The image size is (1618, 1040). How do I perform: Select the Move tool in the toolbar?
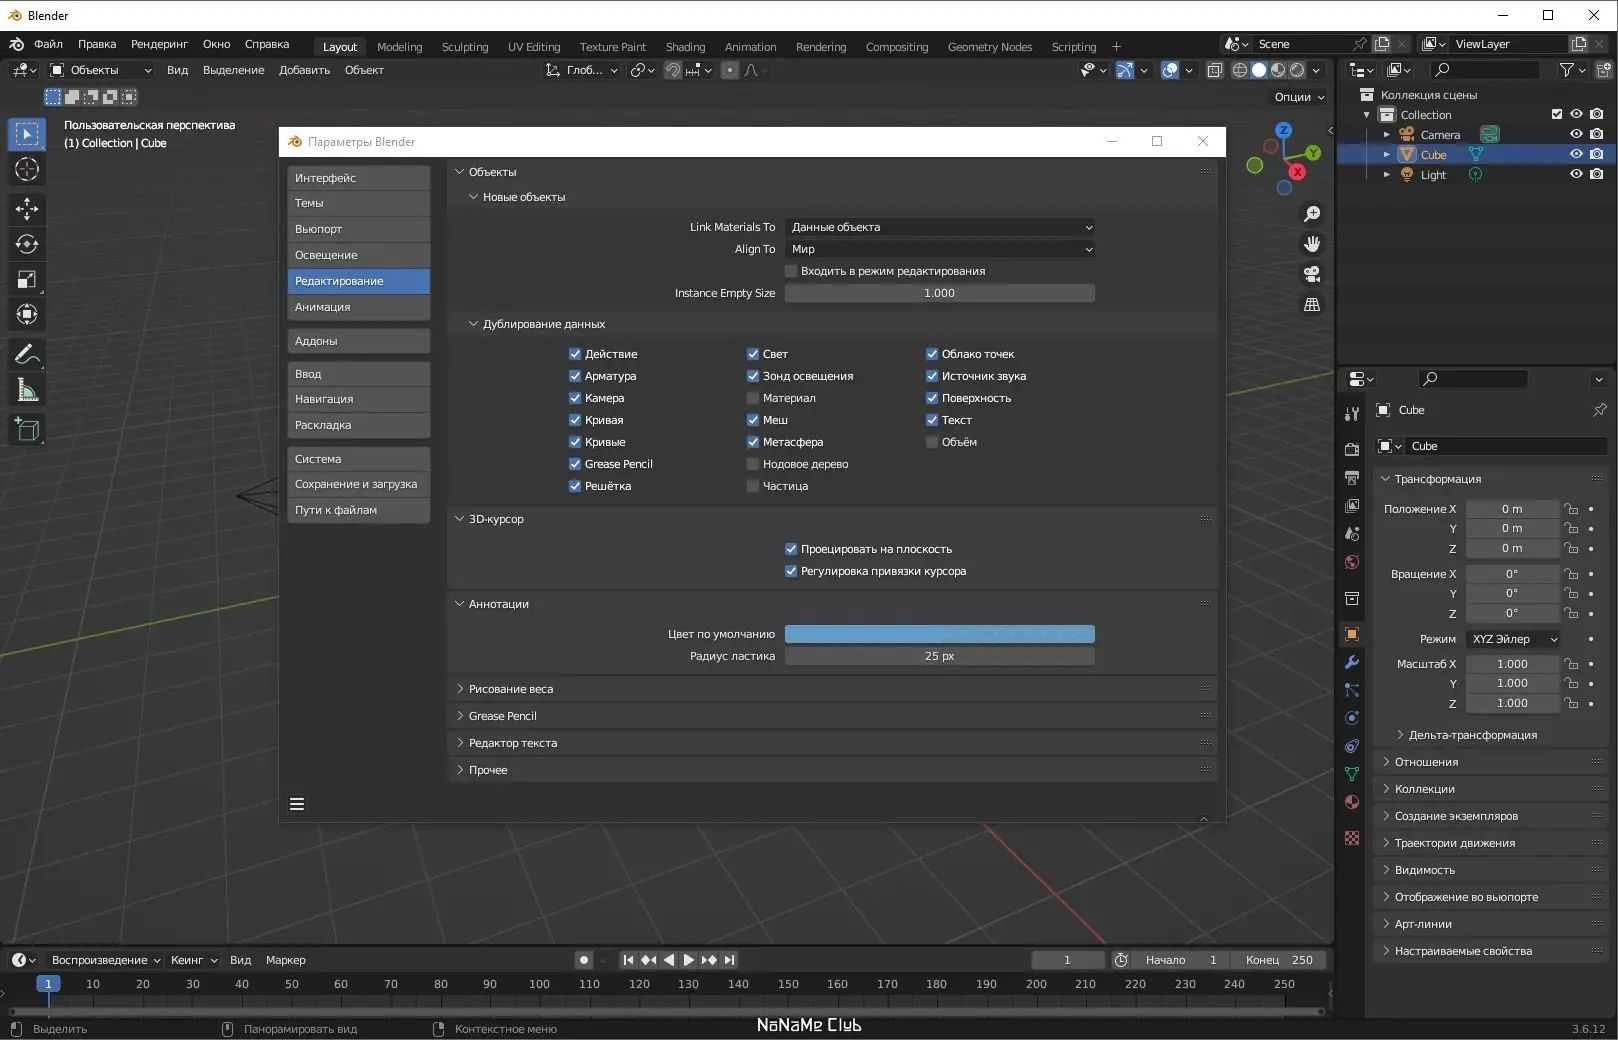(27, 208)
